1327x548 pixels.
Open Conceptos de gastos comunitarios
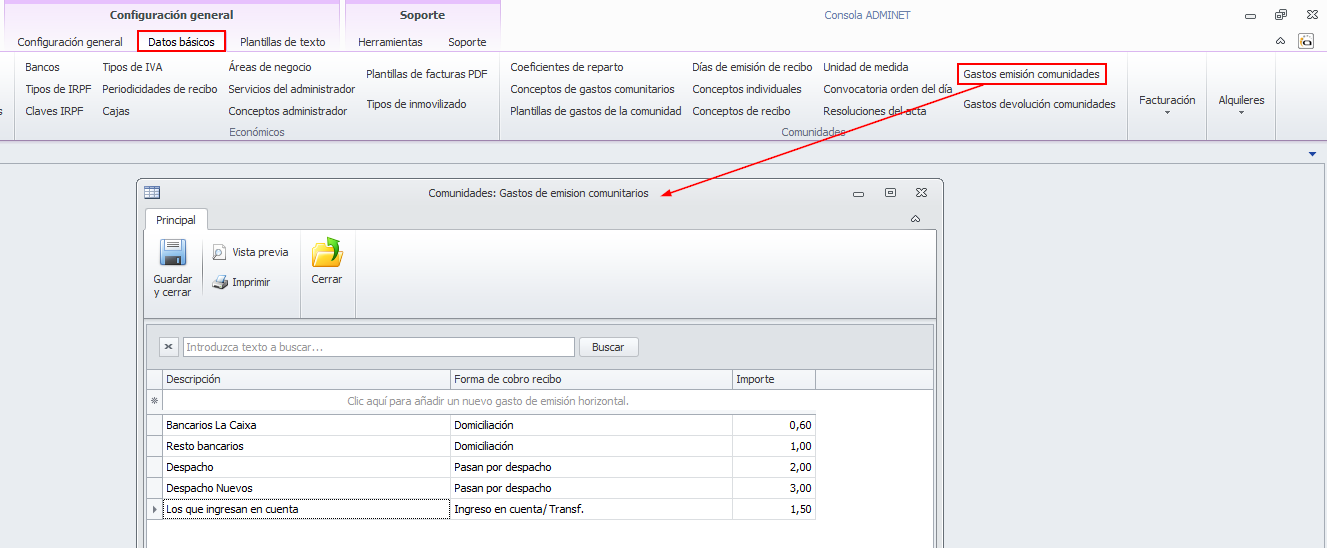592,89
